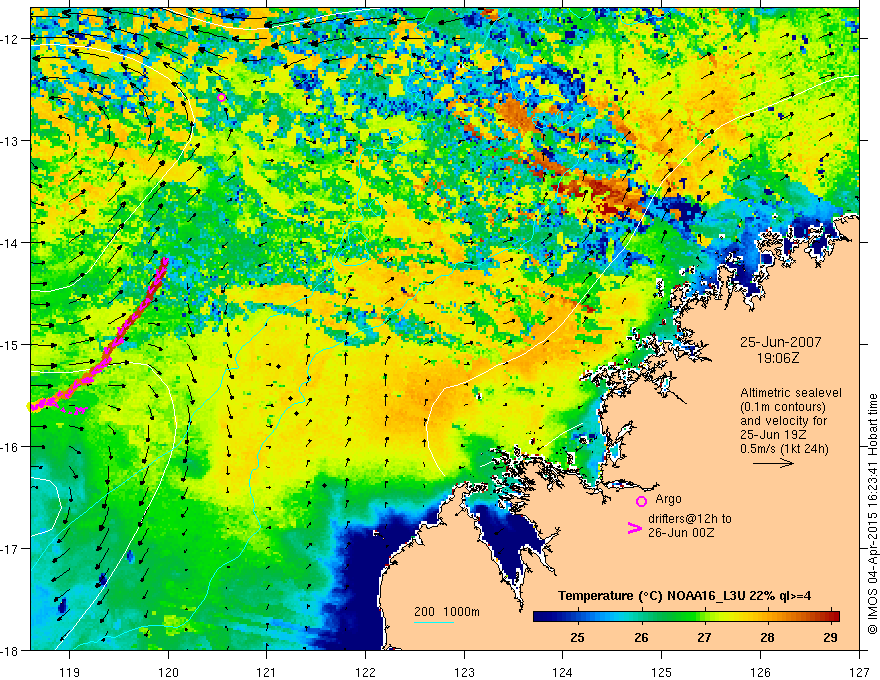Click the cyan isobath legend line under 200 1000m

coord(434,622)
